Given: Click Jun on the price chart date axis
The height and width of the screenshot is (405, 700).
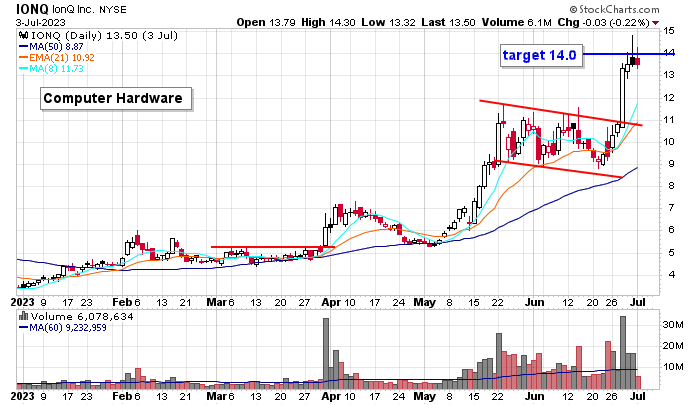Looking at the screenshot, I should pos(534,302).
